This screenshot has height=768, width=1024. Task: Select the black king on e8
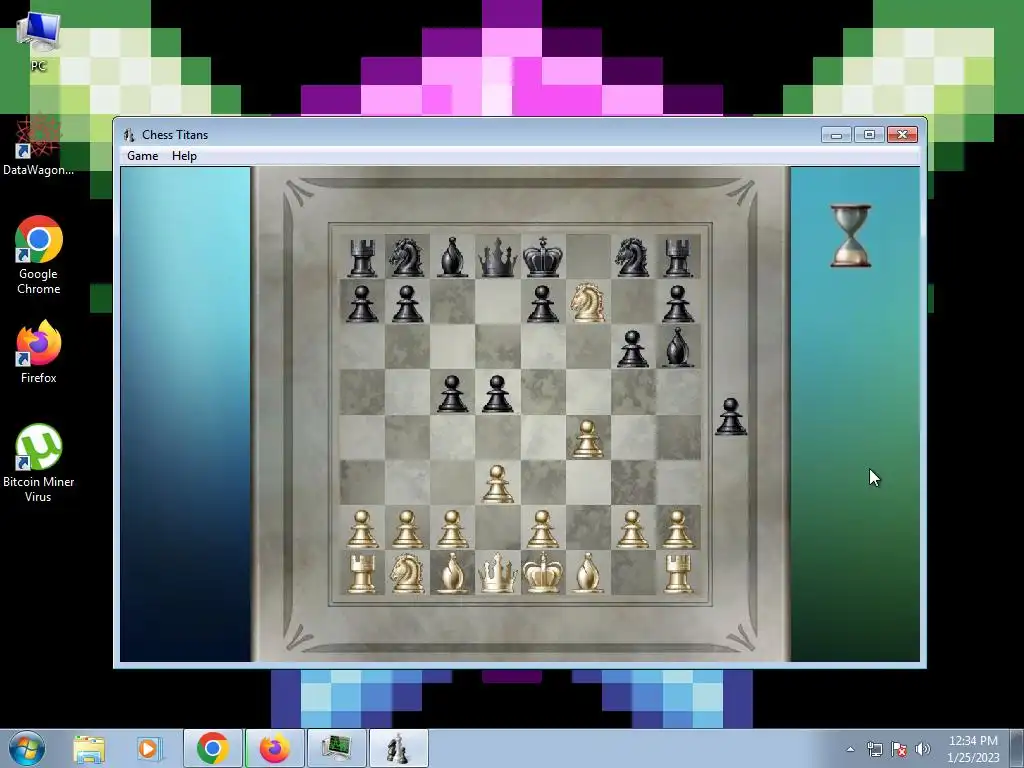pos(543,257)
